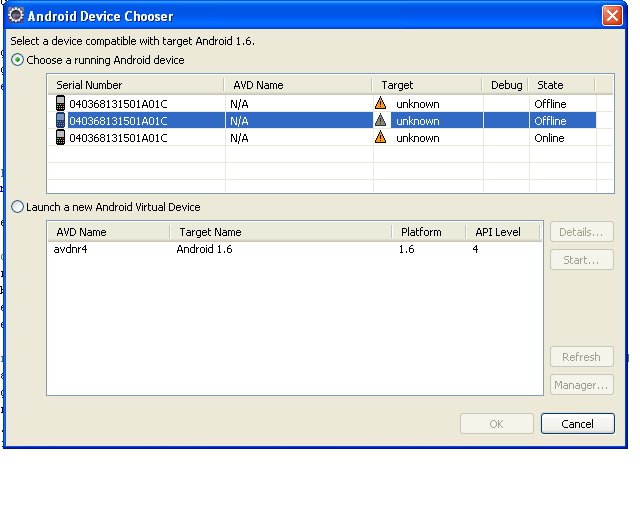Click phone icon of highlighted Offline device row

(60, 120)
